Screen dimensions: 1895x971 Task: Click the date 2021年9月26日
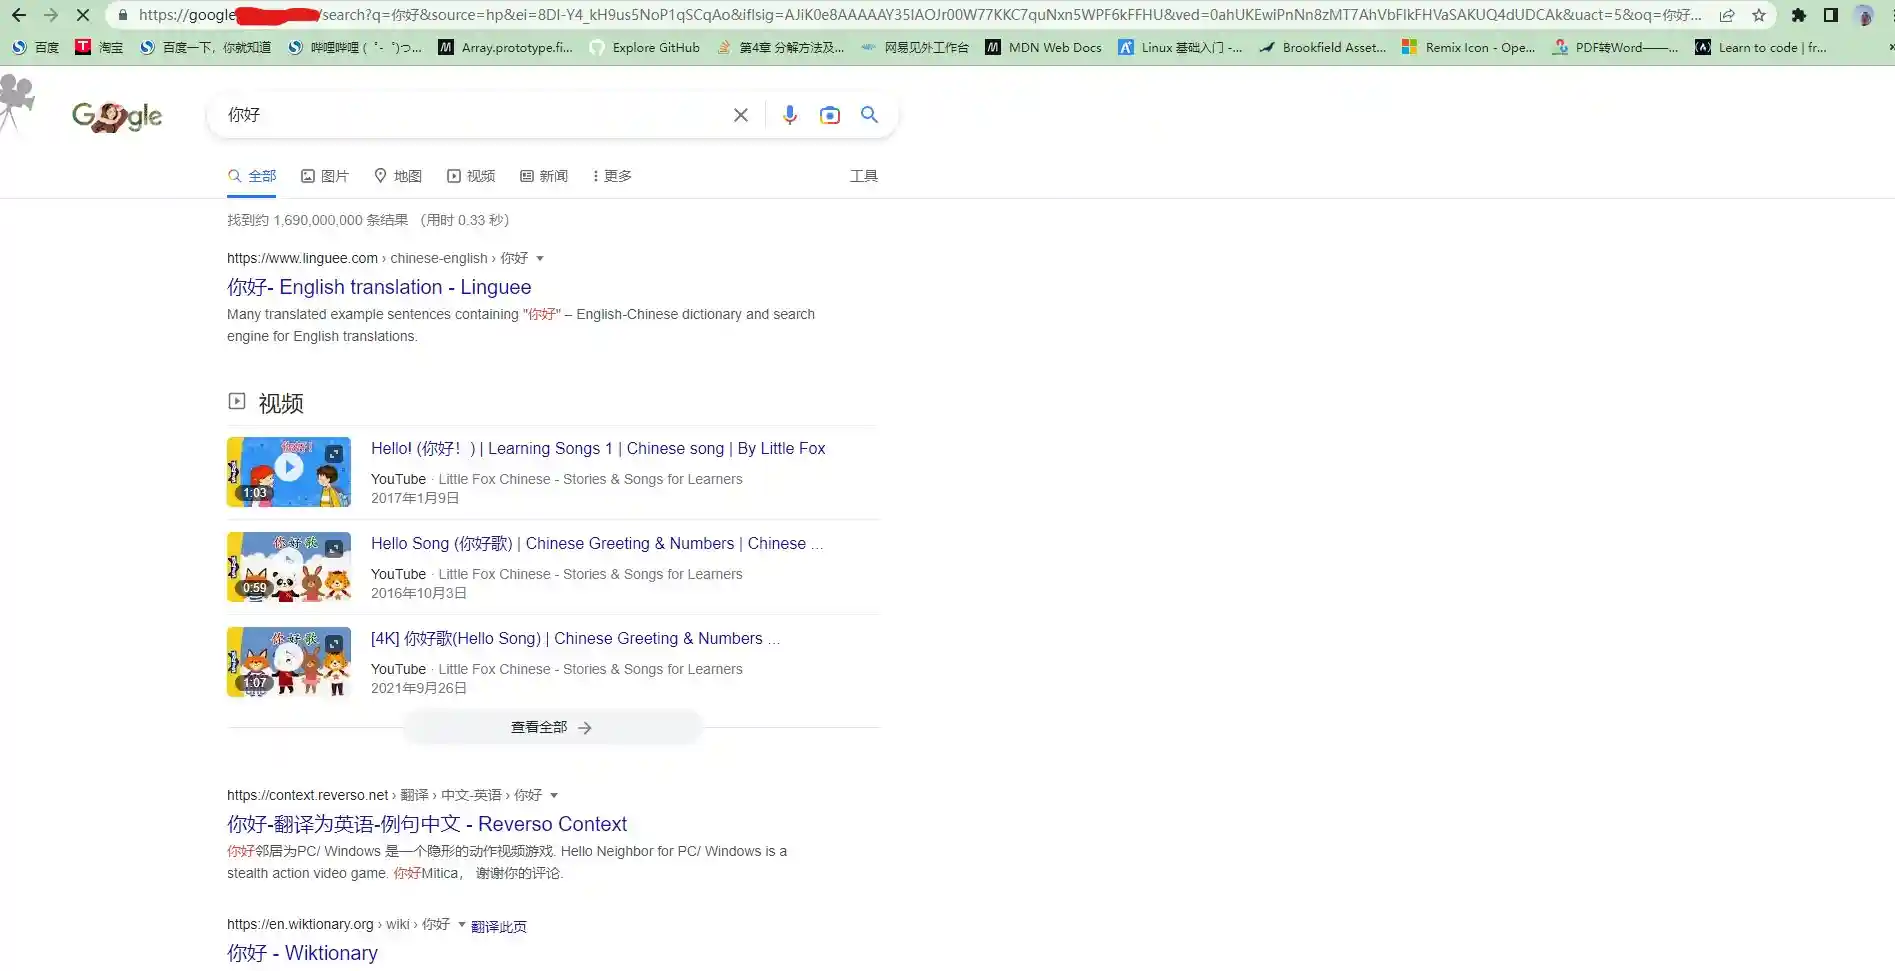(419, 688)
